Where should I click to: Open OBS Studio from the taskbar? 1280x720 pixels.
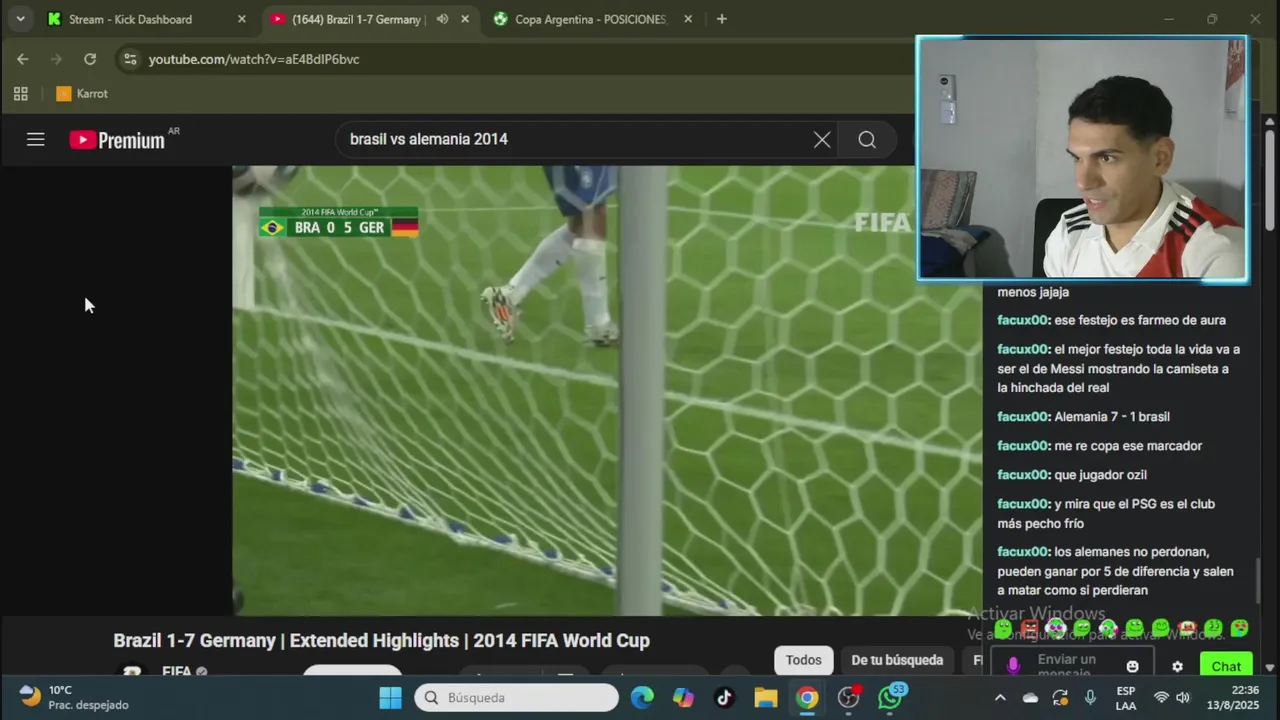click(x=849, y=698)
